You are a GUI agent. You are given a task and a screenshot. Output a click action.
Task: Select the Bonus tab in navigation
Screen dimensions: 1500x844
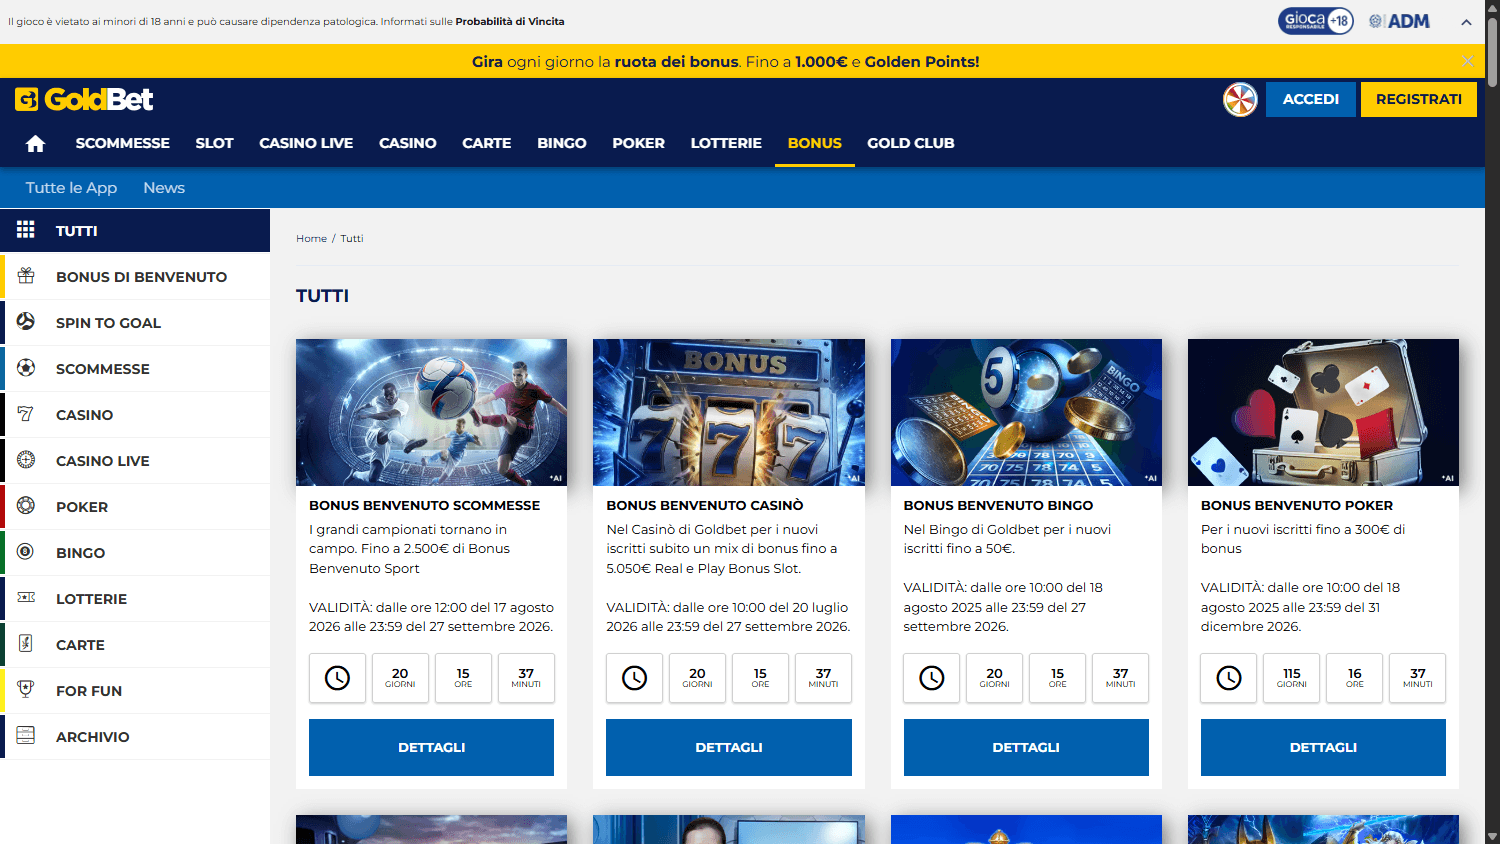(x=815, y=143)
